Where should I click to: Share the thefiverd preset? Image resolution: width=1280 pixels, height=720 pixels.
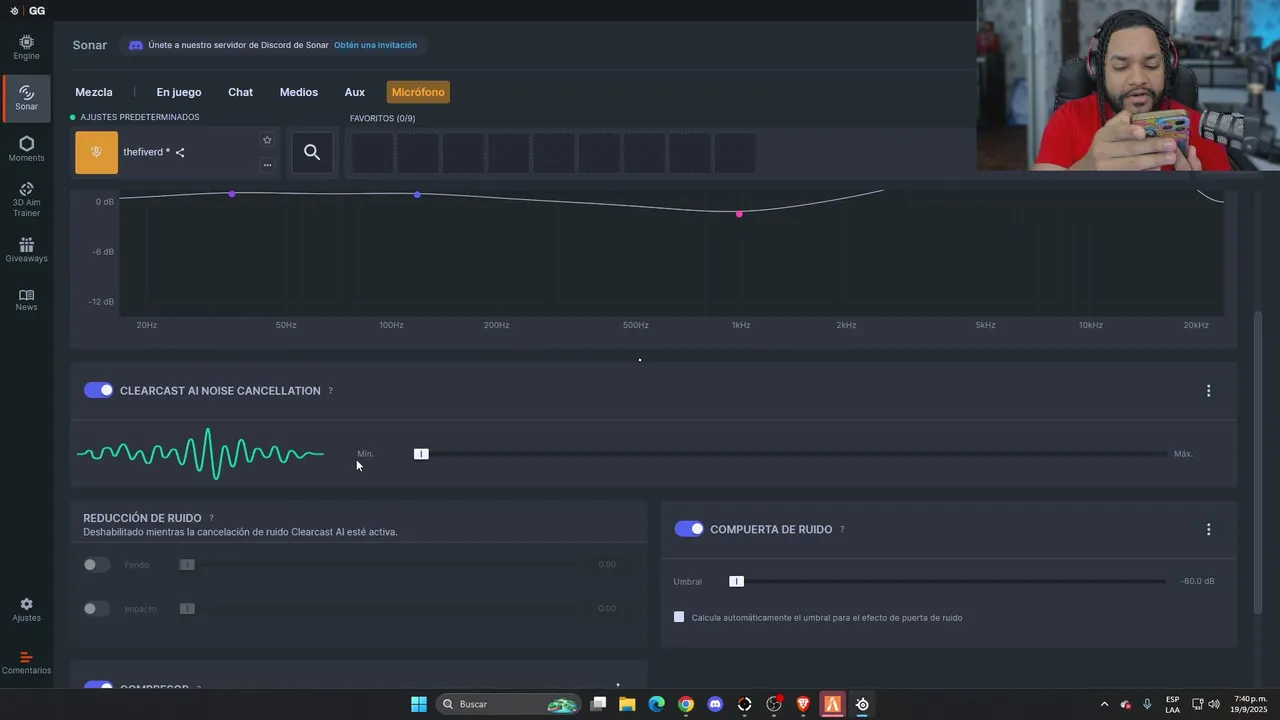(180, 153)
